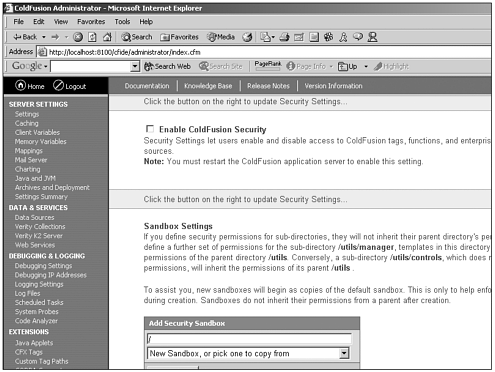
Task: Open the Settings Summary link
Action: 41,197
